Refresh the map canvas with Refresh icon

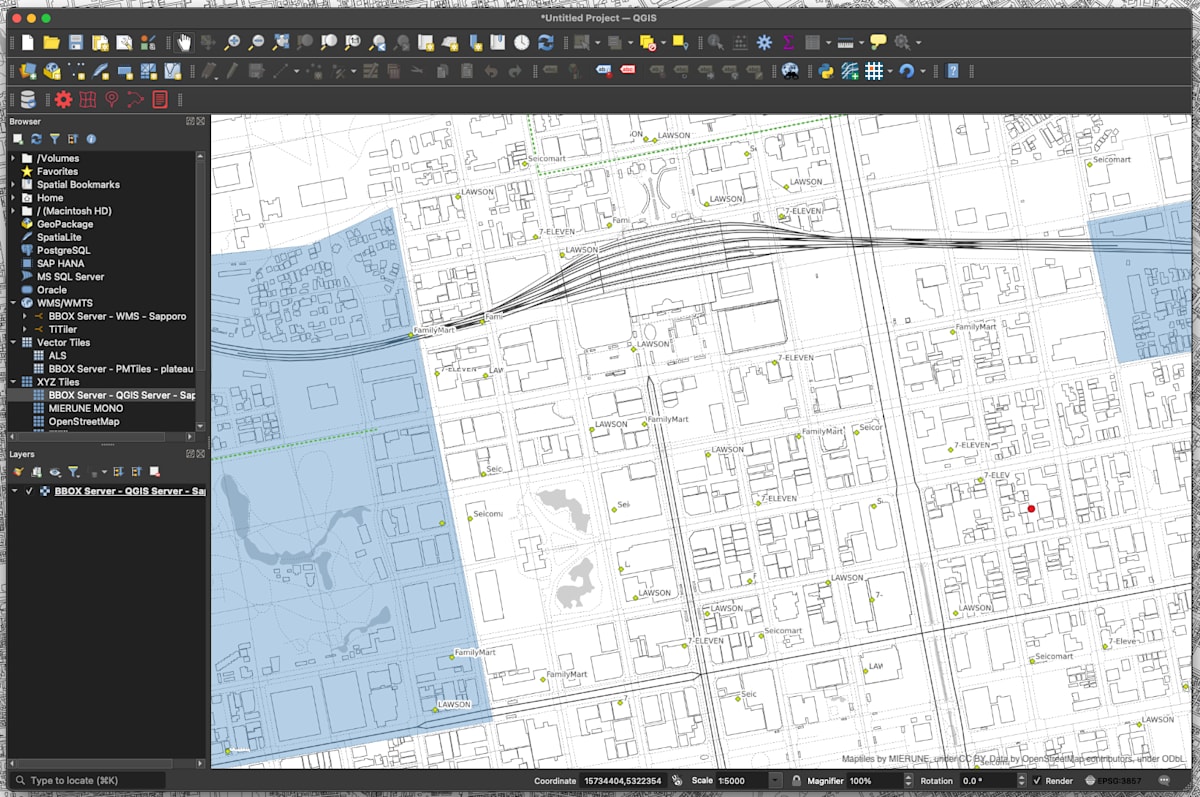coord(546,42)
